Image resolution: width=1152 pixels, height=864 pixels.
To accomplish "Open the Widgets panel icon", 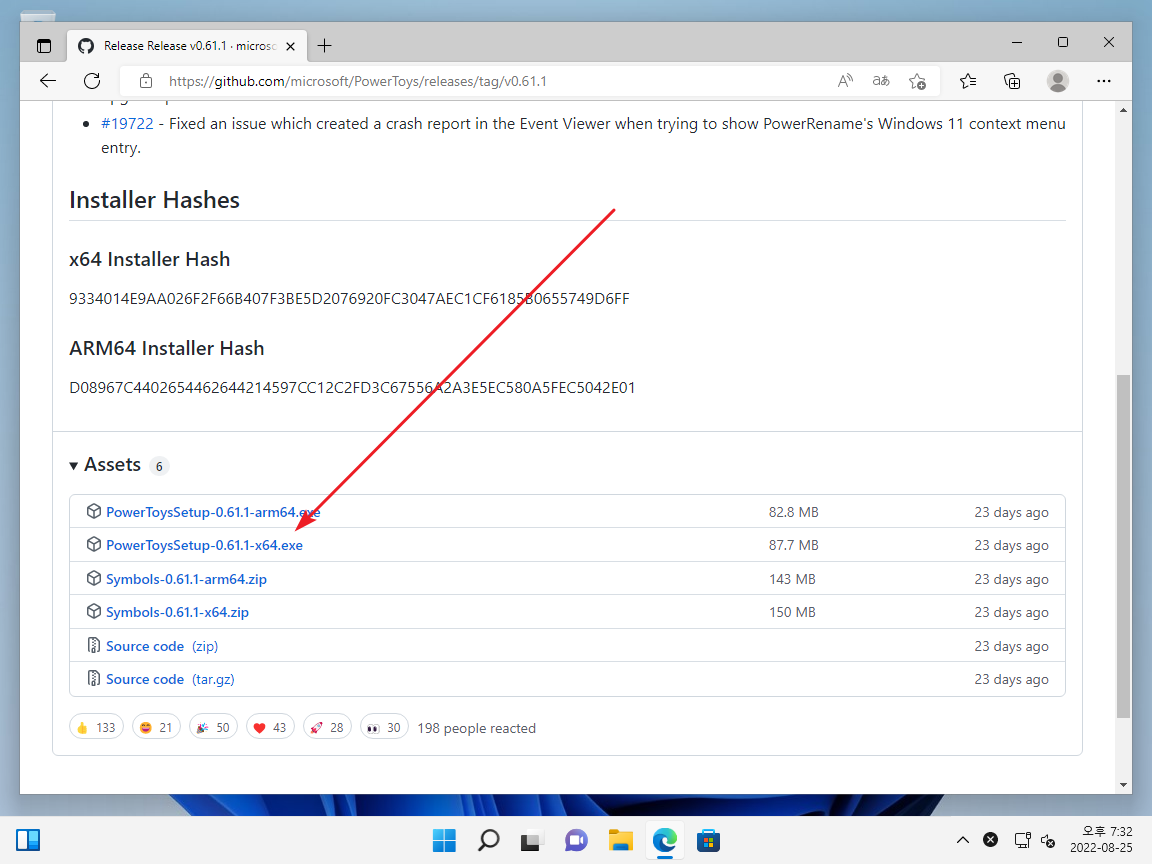I will 28,840.
